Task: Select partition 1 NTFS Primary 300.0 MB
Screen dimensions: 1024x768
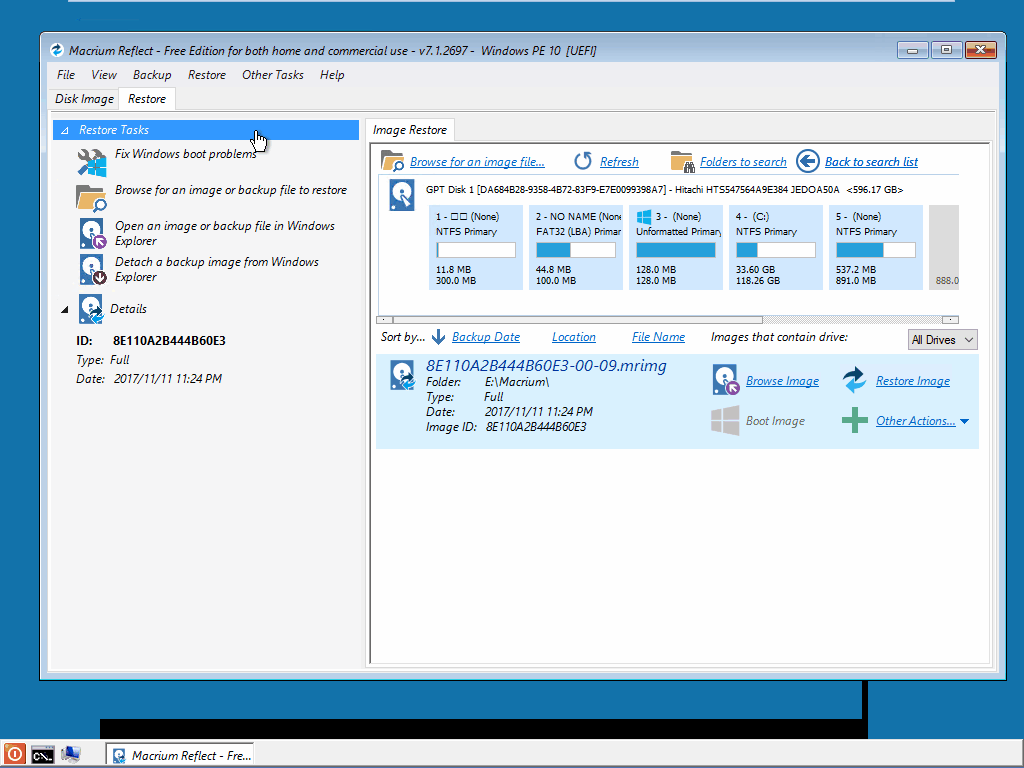Action: (x=476, y=247)
